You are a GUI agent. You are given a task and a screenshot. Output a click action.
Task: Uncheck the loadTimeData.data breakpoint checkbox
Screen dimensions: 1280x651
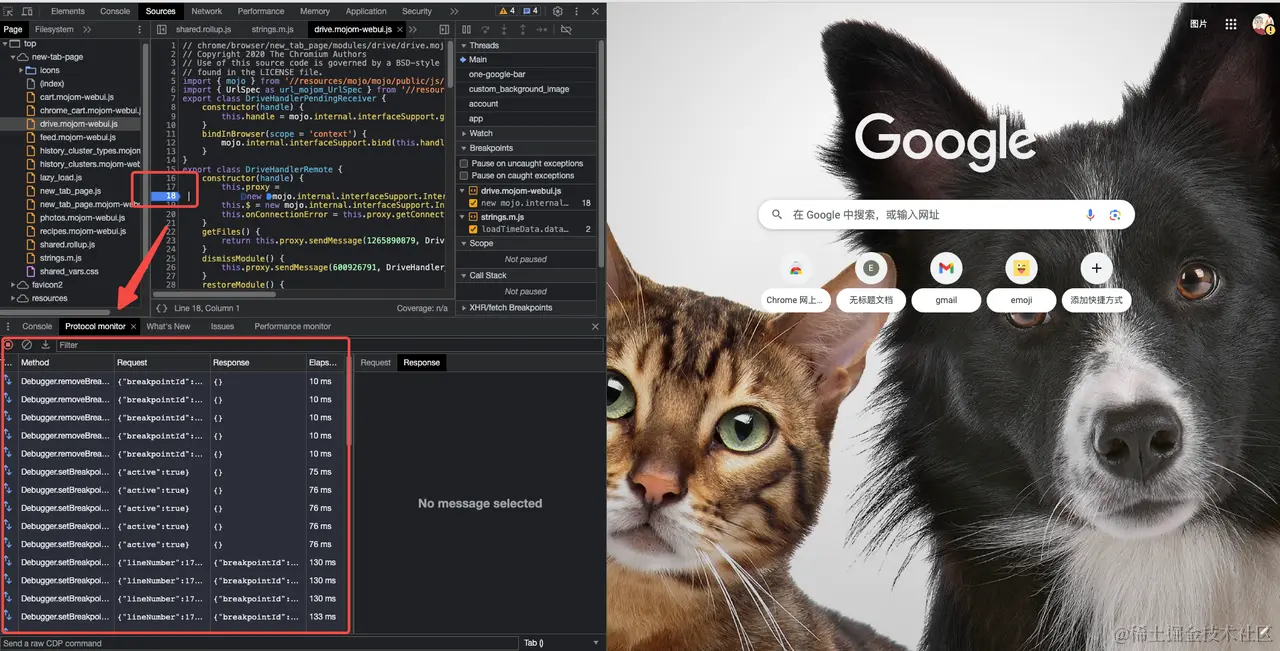(x=473, y=229)
